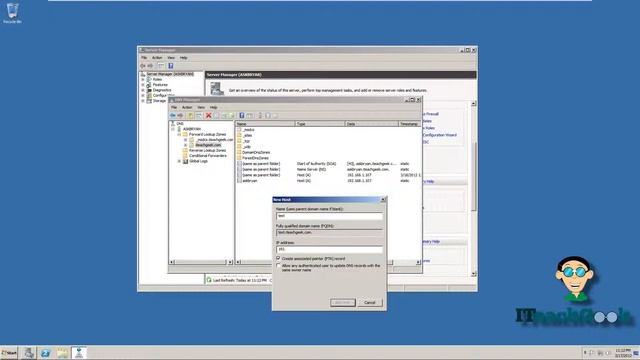Click the Type column header
The image size is (640, 360).
[320, 124]
